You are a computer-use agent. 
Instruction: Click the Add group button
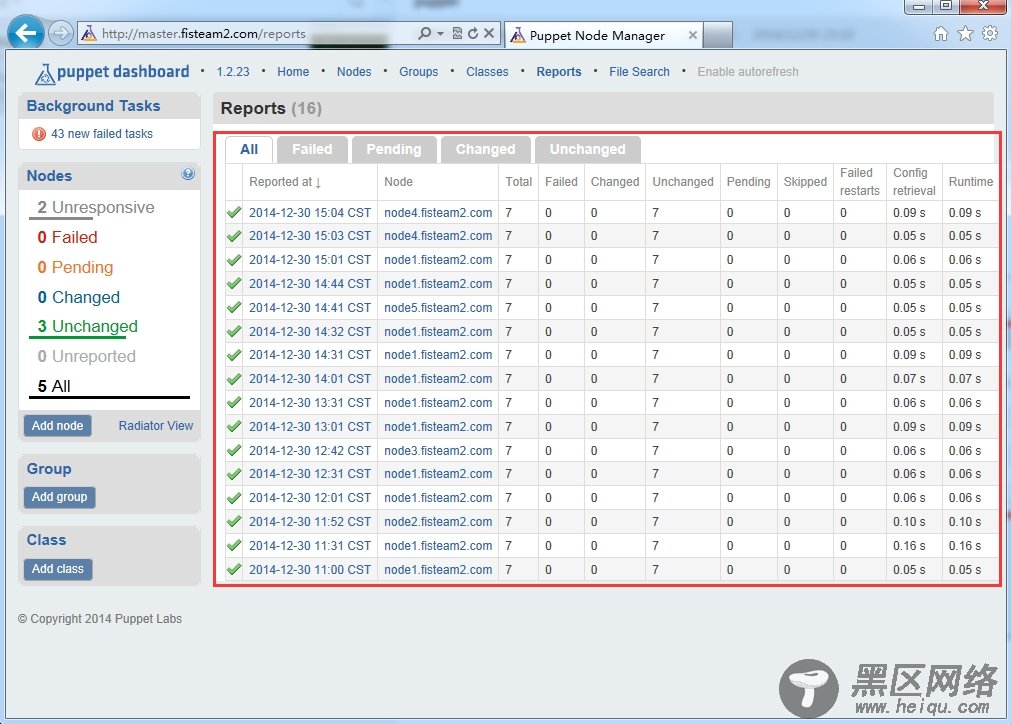pyautogui.click(x=59, y=497)
